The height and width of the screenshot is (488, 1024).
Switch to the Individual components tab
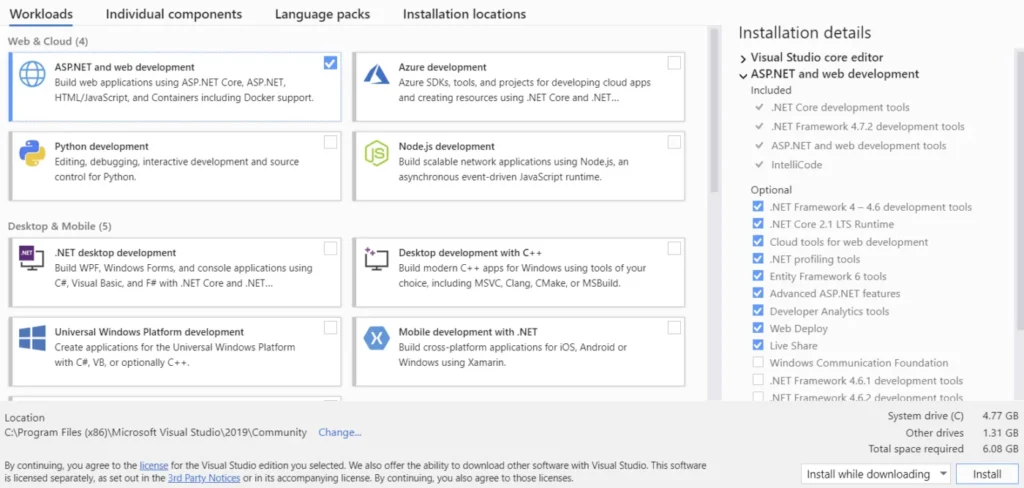click(x=174, y=14)
